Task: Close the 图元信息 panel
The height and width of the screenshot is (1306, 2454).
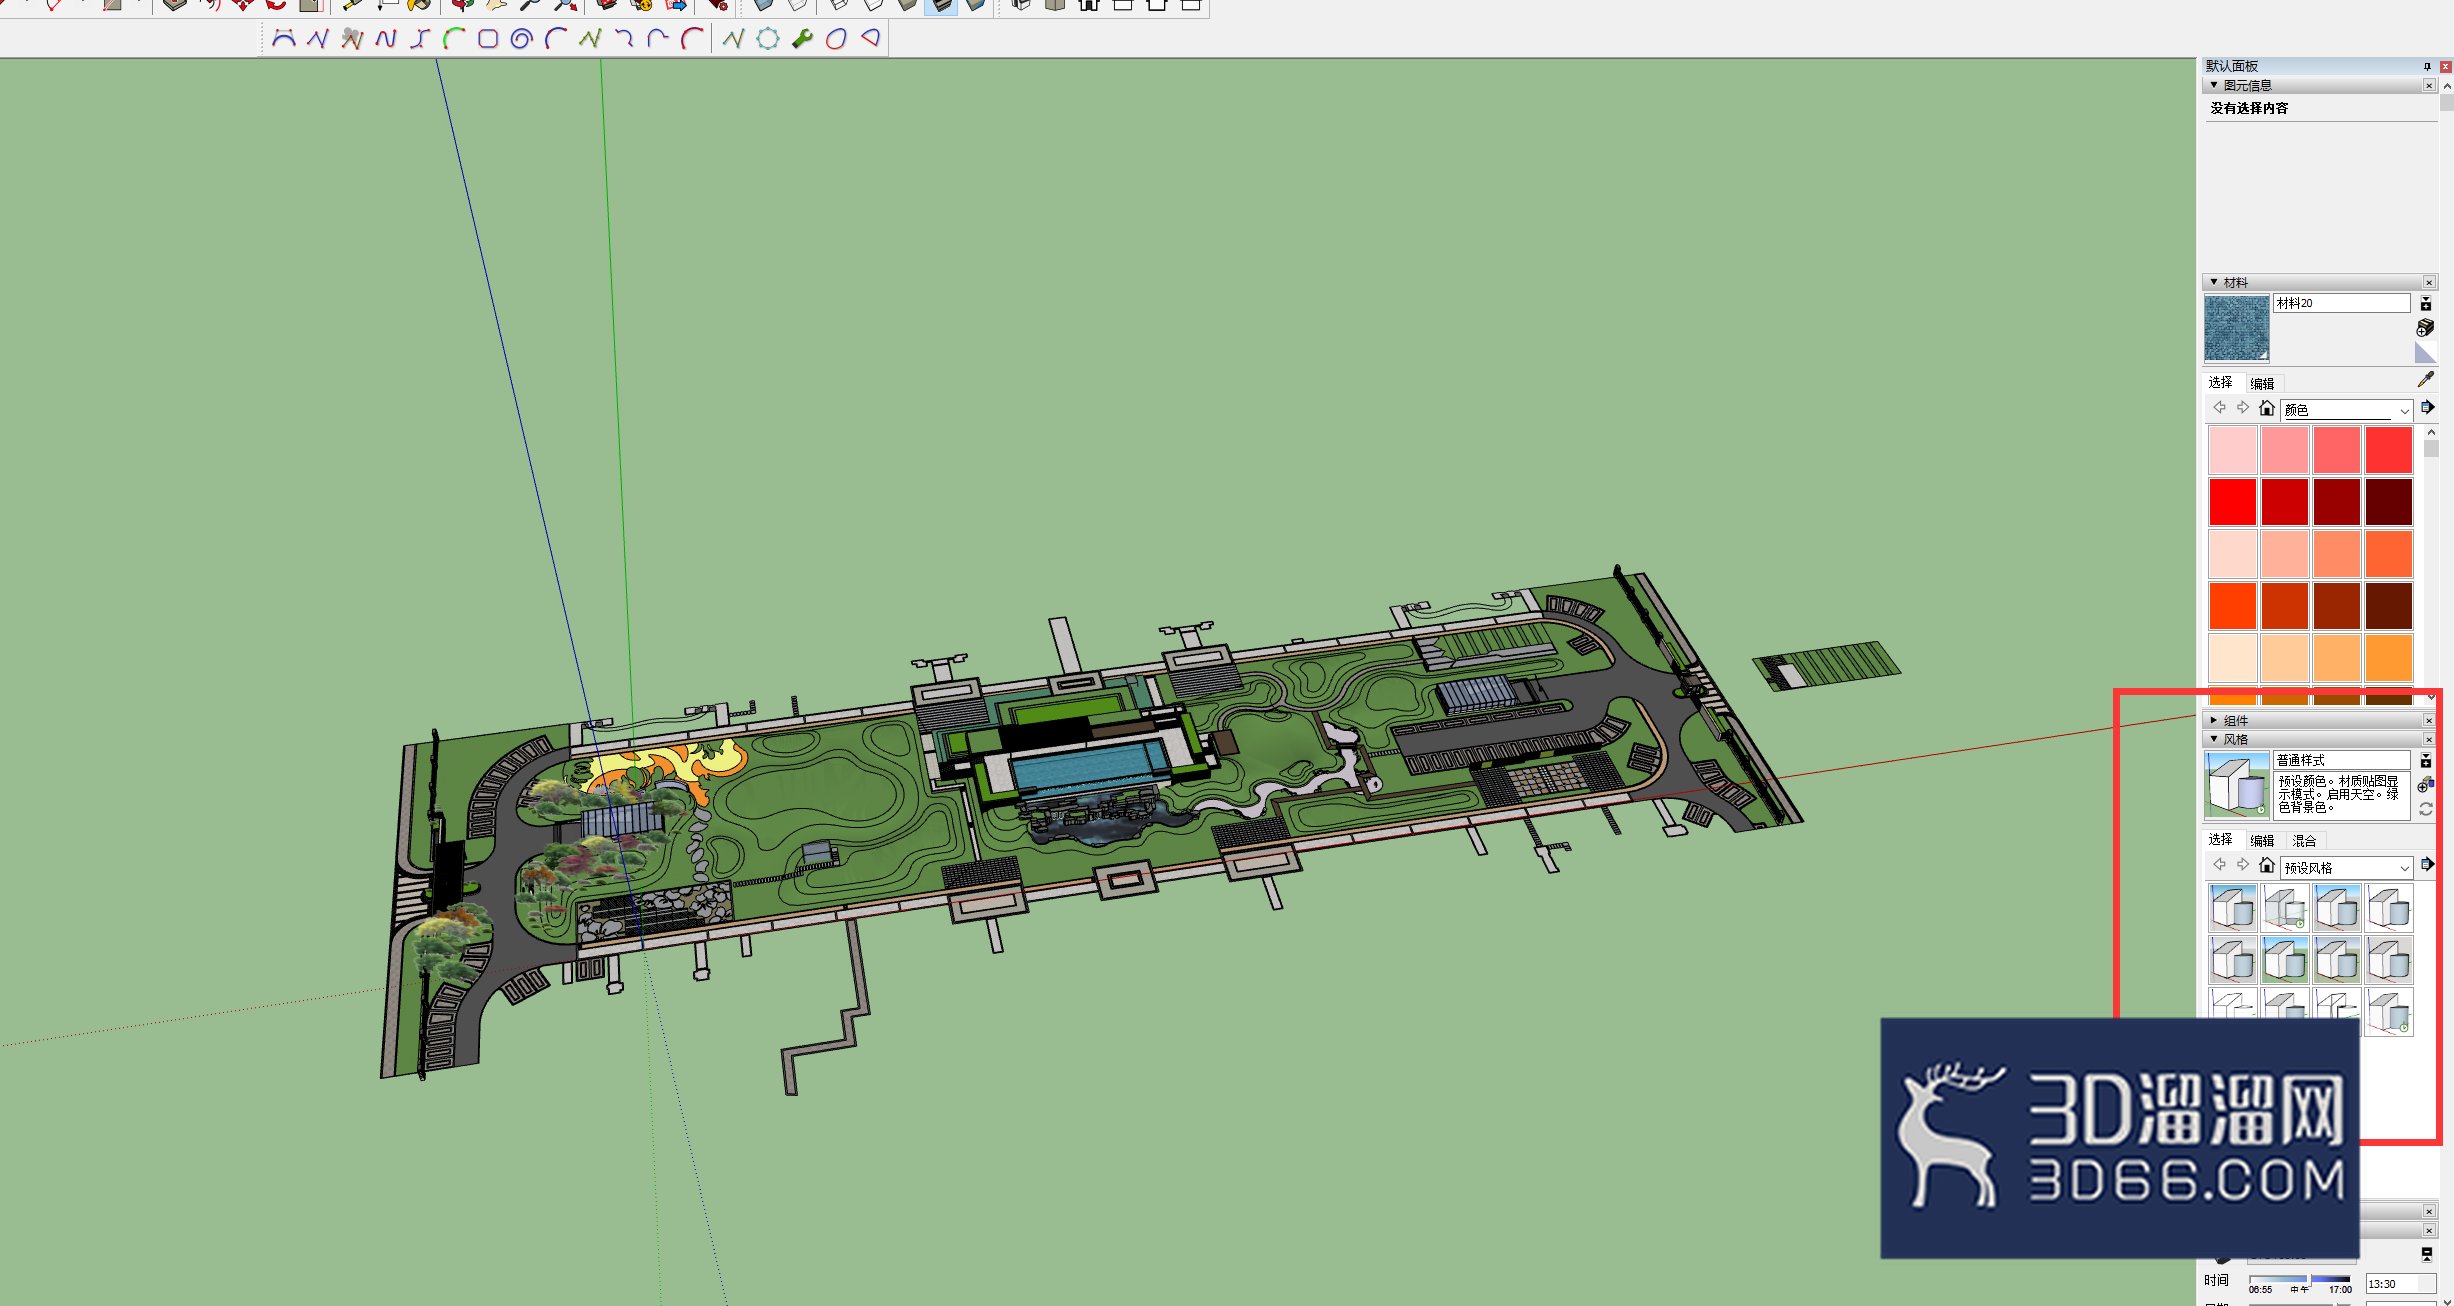Action: [2429, 86]
